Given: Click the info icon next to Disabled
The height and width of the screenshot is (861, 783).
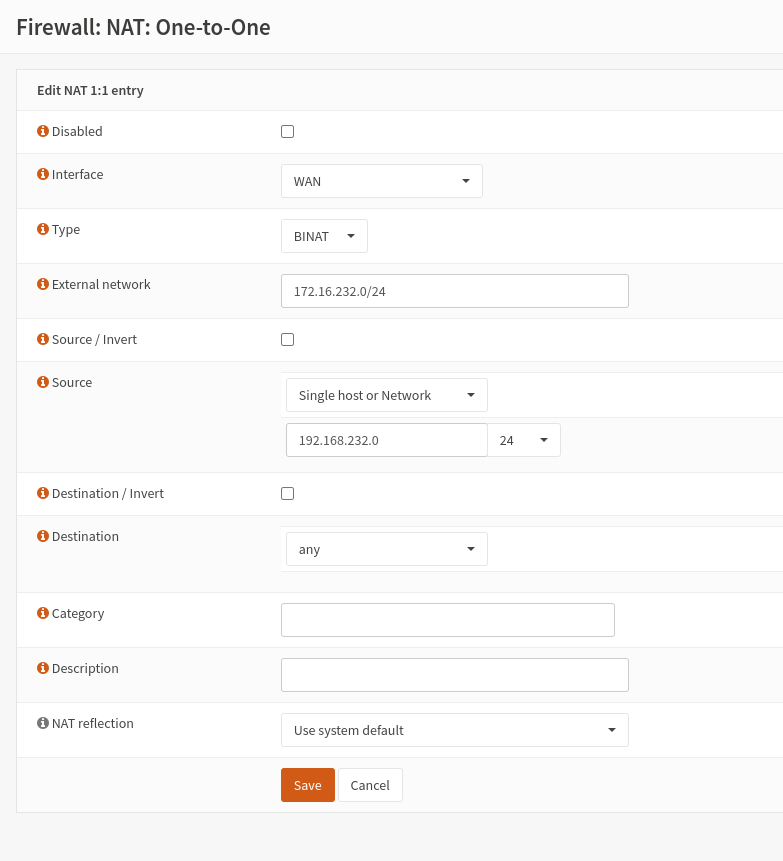Looking at the screenshot, I should [43, 131].
